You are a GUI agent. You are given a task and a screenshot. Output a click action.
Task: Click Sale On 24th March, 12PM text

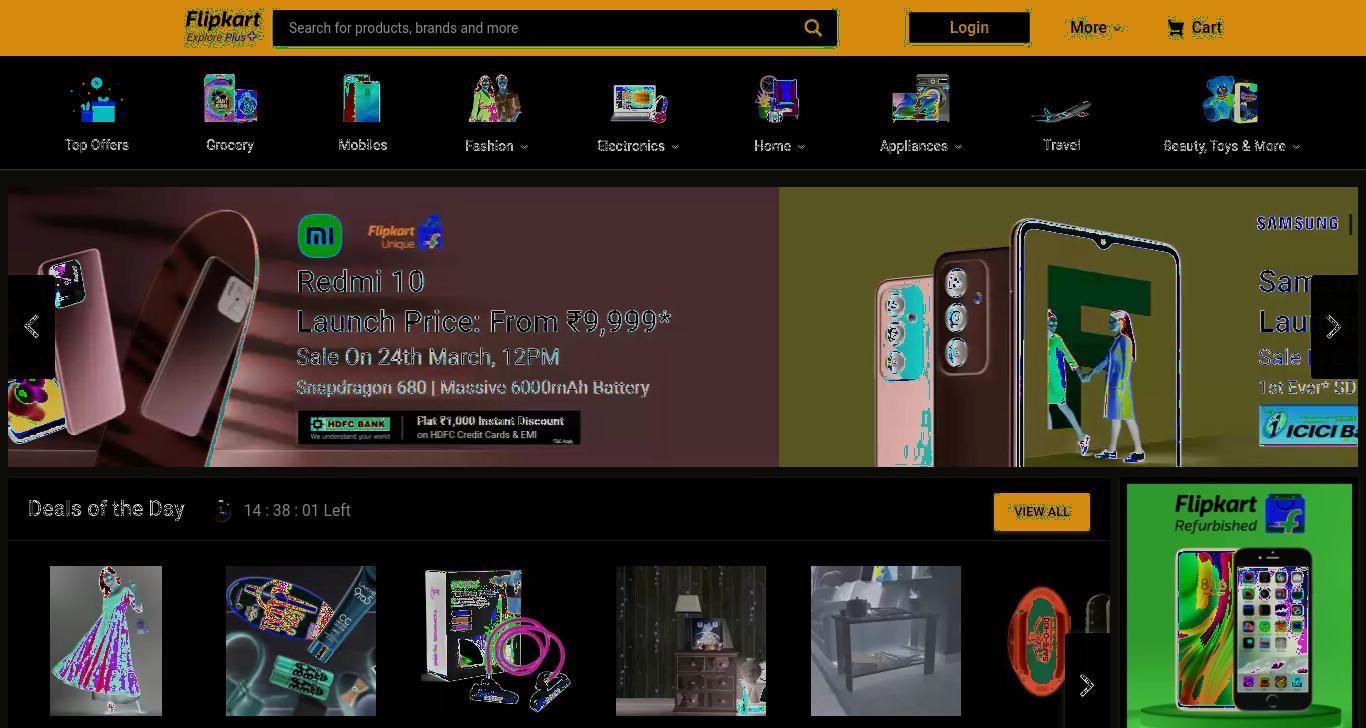(x=427, y=357)
